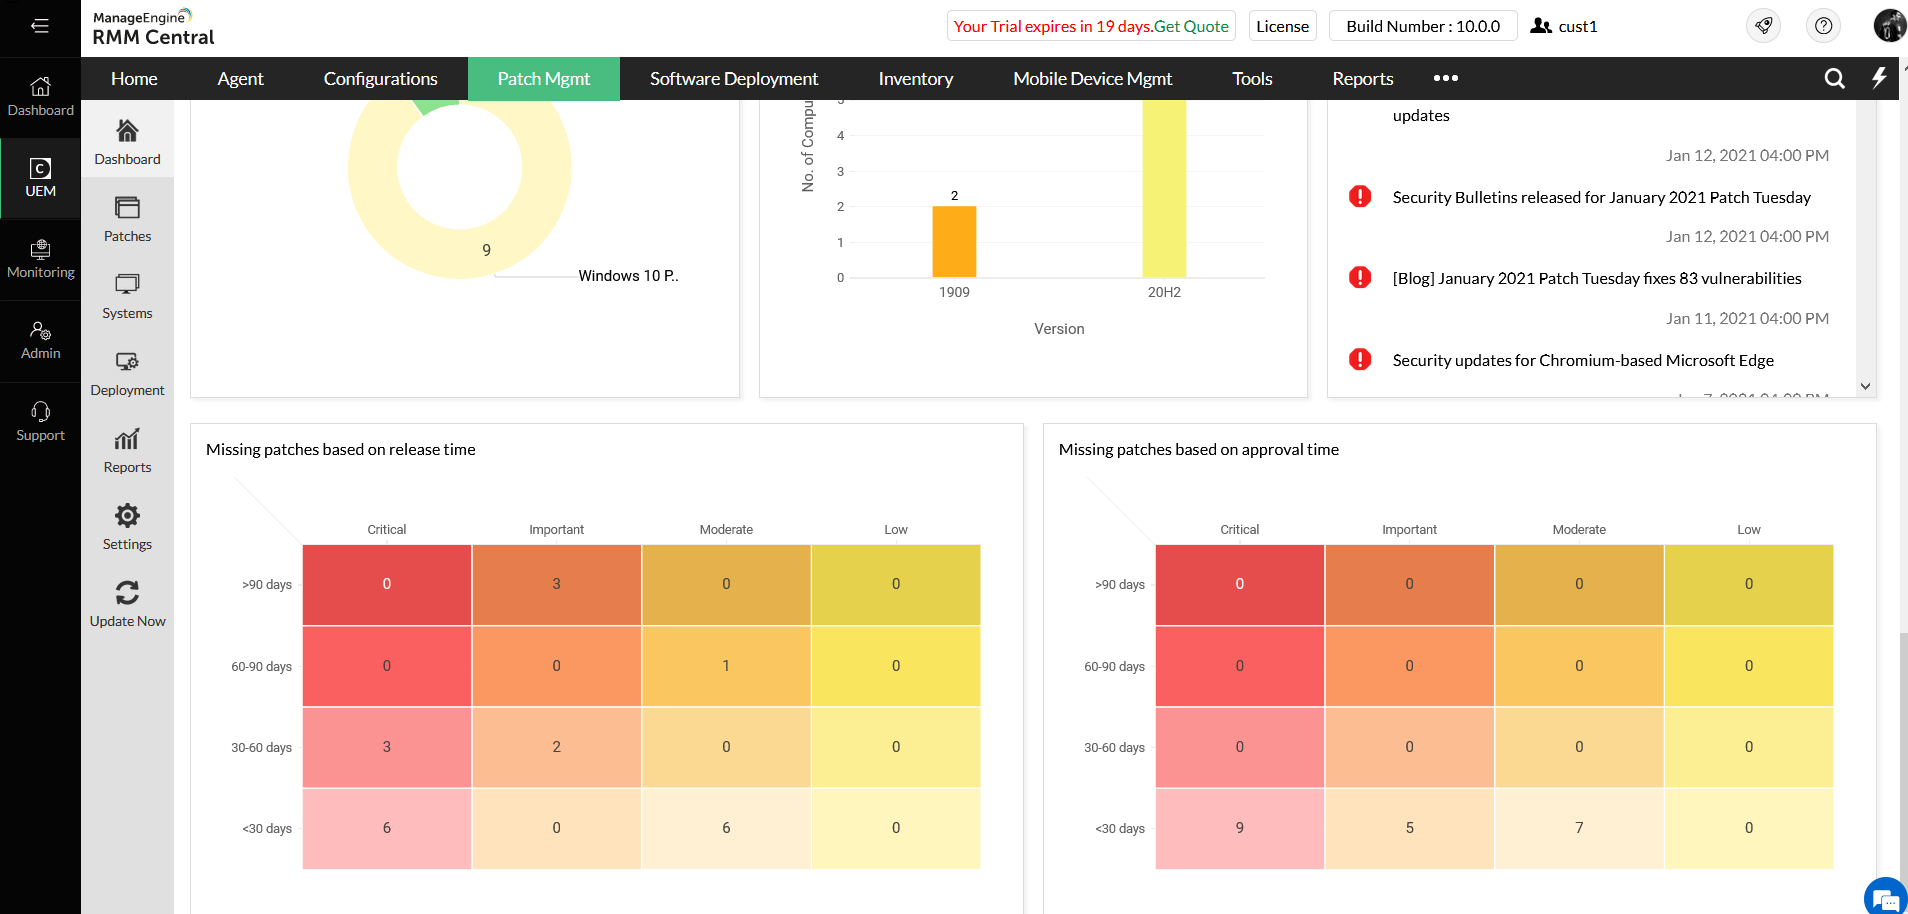
Task: Switch to Software Deployment tab
Action: coord(734,78)
